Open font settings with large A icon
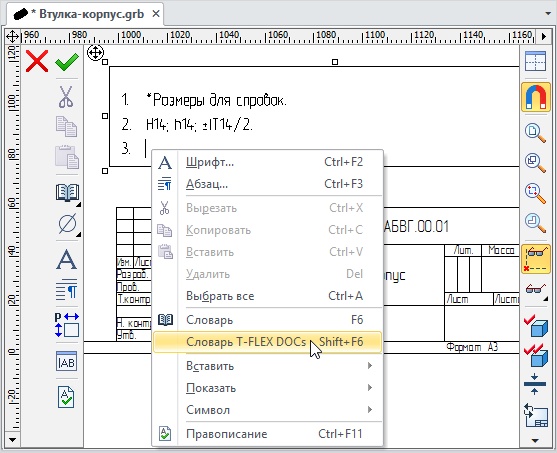The image size is (557, 453). (x=66, y=259)
